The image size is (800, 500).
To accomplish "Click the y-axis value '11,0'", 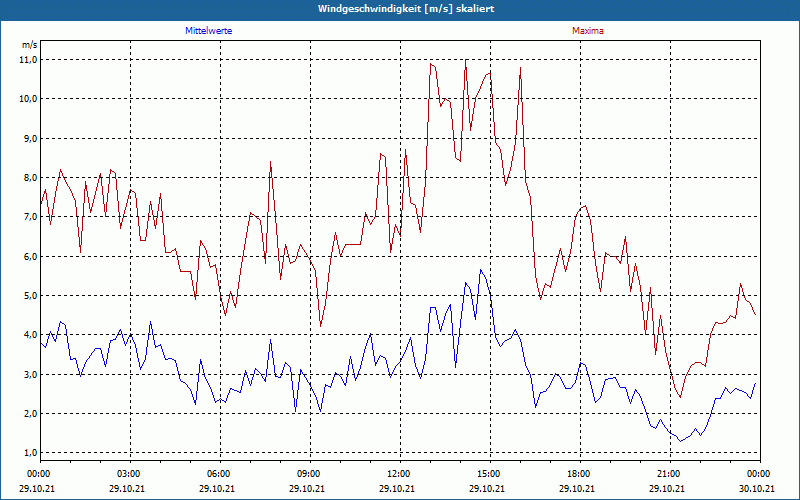I will (x=30, y=60).
